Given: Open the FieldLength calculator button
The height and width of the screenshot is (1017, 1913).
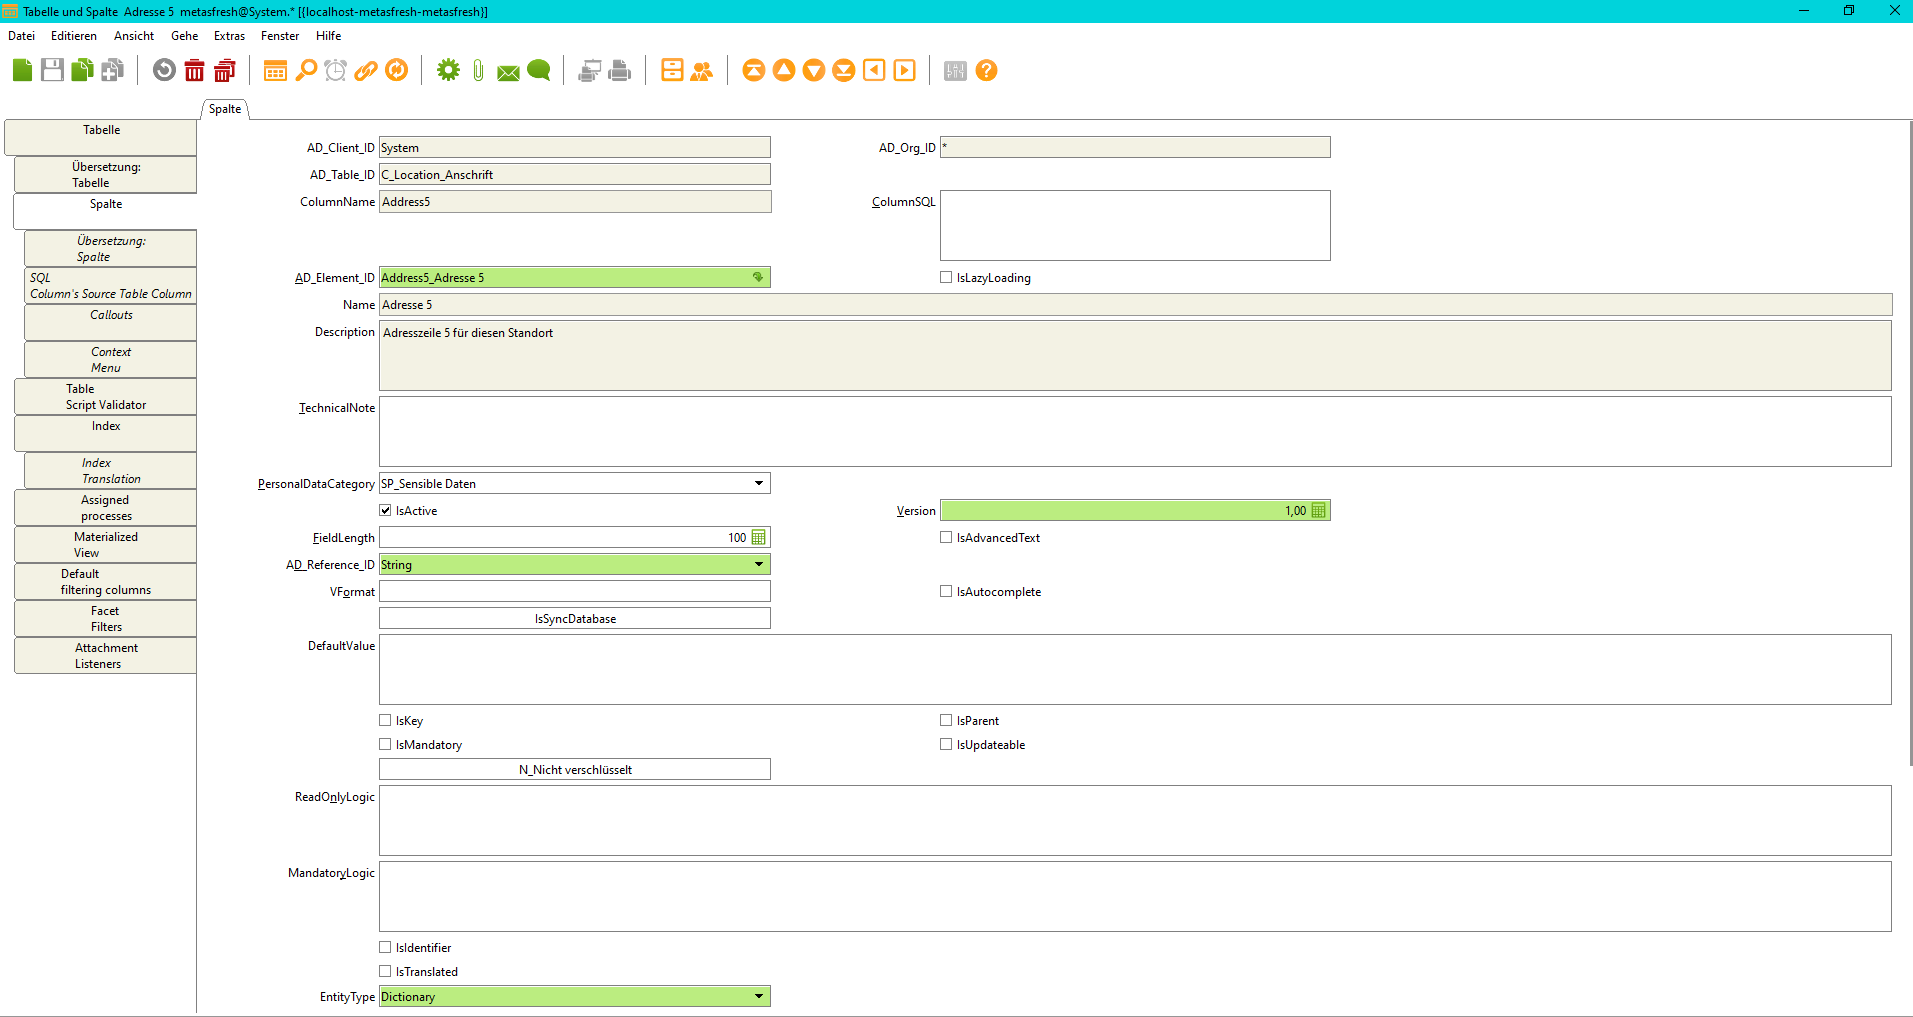Looking at the screenshot, I should click(x=758, y=537).
